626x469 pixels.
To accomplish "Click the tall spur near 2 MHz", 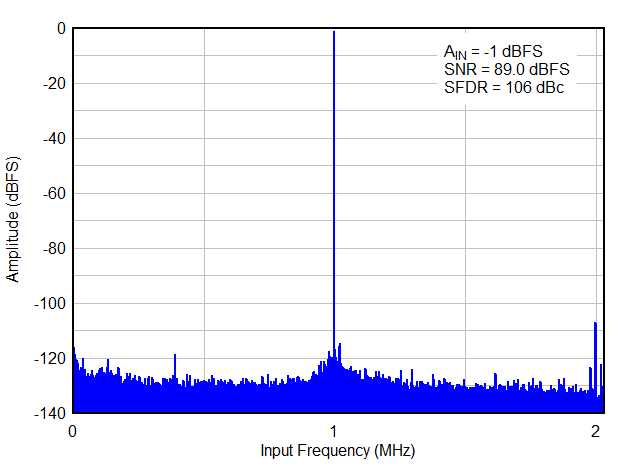I will pyautogui.click(x=595, y=324).
